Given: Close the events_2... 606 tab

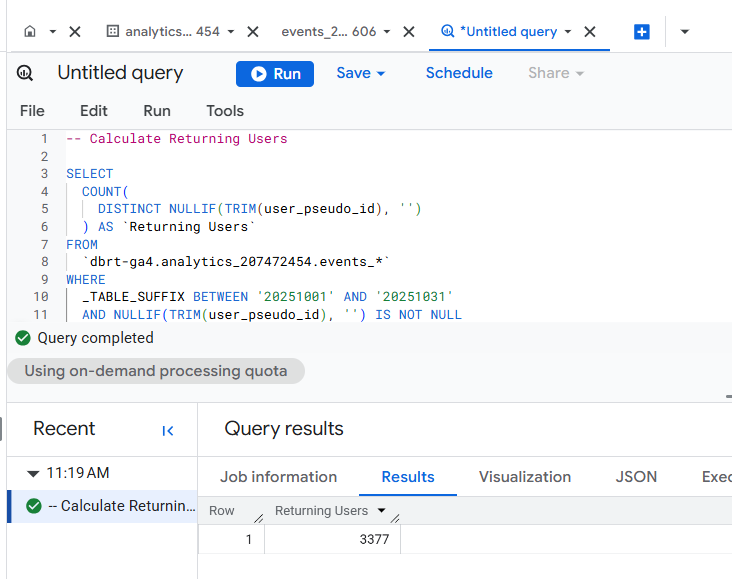Looking at the screenshot, I should tap(409, 32).
